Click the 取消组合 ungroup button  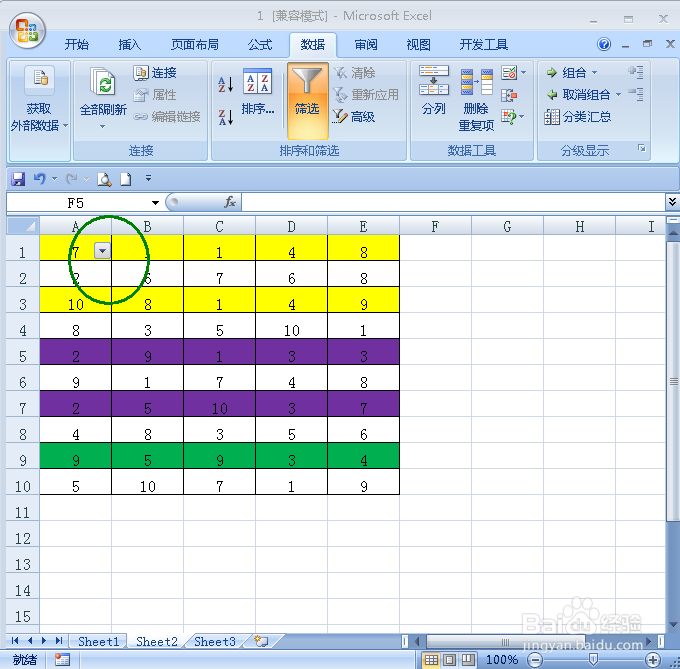[578, 94]
